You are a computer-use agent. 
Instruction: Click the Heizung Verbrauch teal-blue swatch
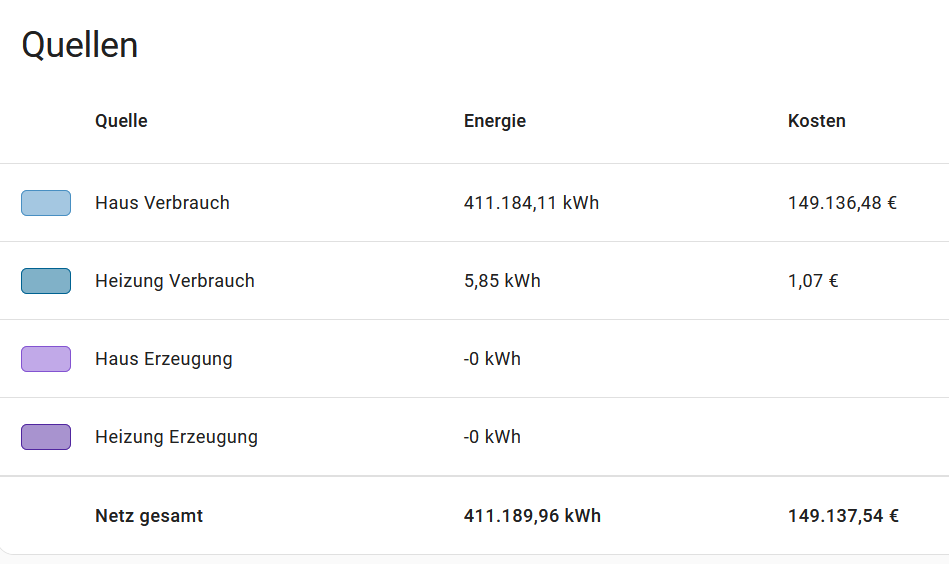tap(46, 281)
